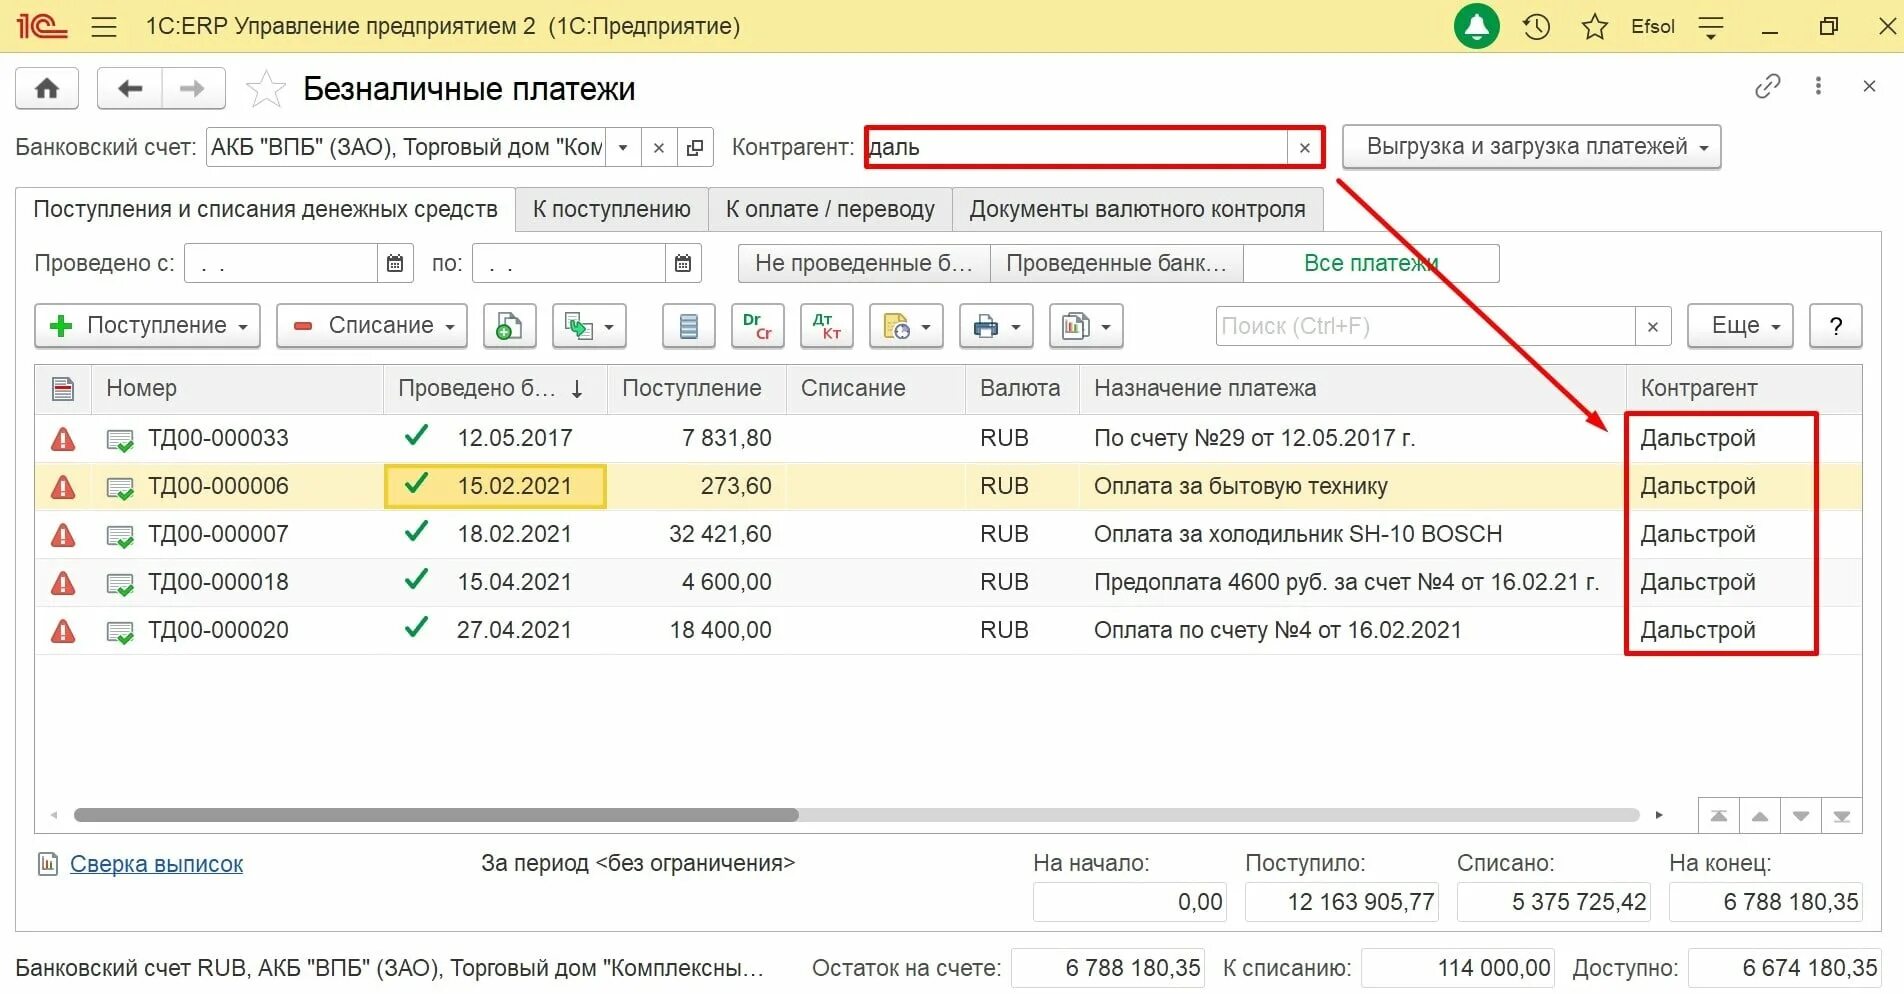Expand the Банковский счет dropdown

click(622, 148)
